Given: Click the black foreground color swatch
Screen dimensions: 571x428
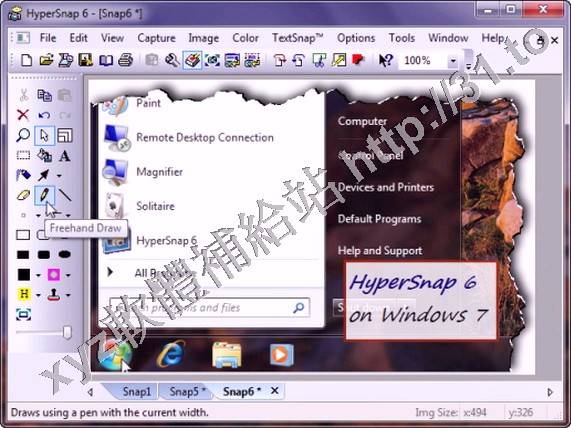Looking at the screenshot, I should [24, 275].
